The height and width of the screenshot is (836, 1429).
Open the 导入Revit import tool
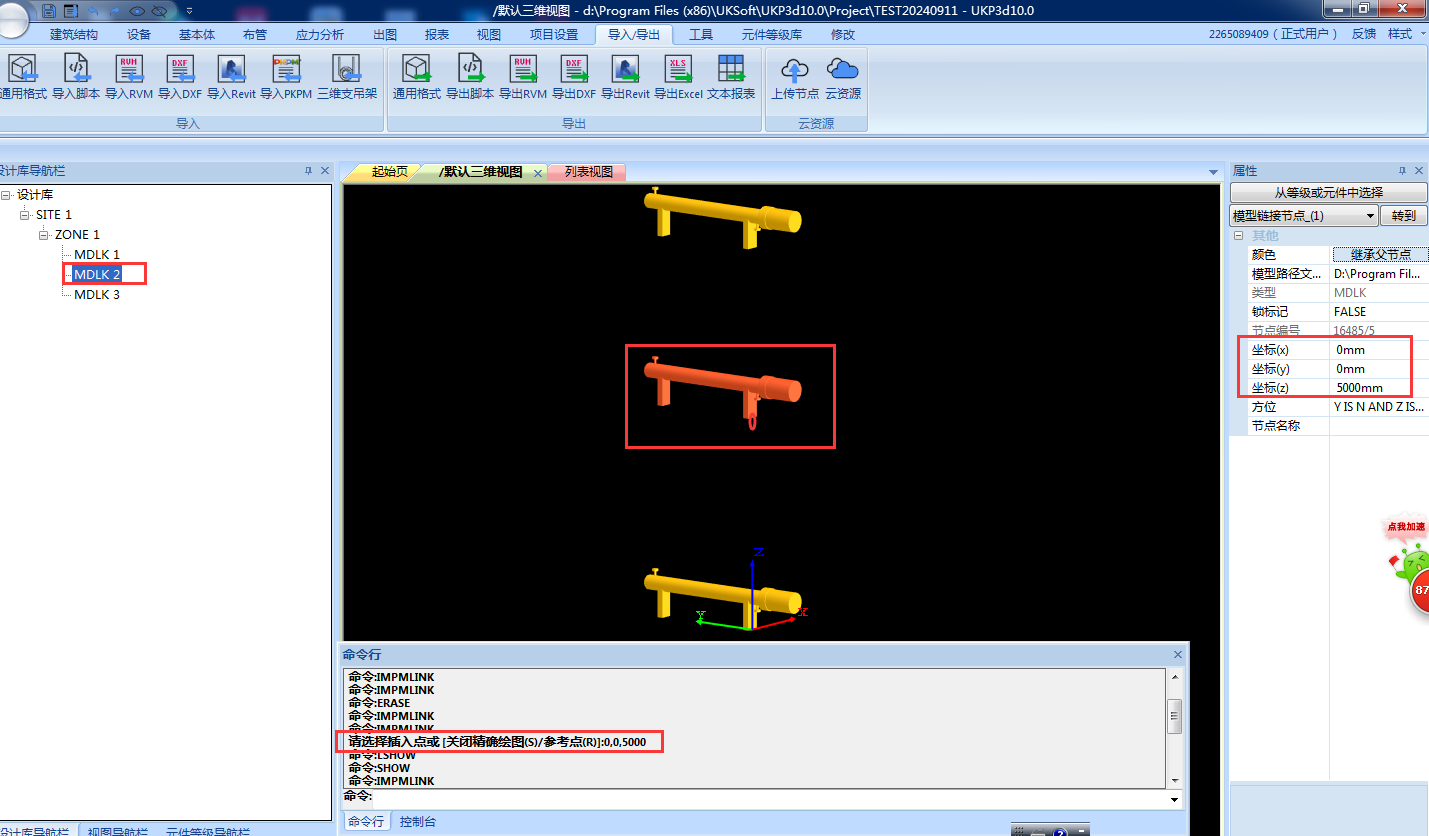tap(232, 69)
